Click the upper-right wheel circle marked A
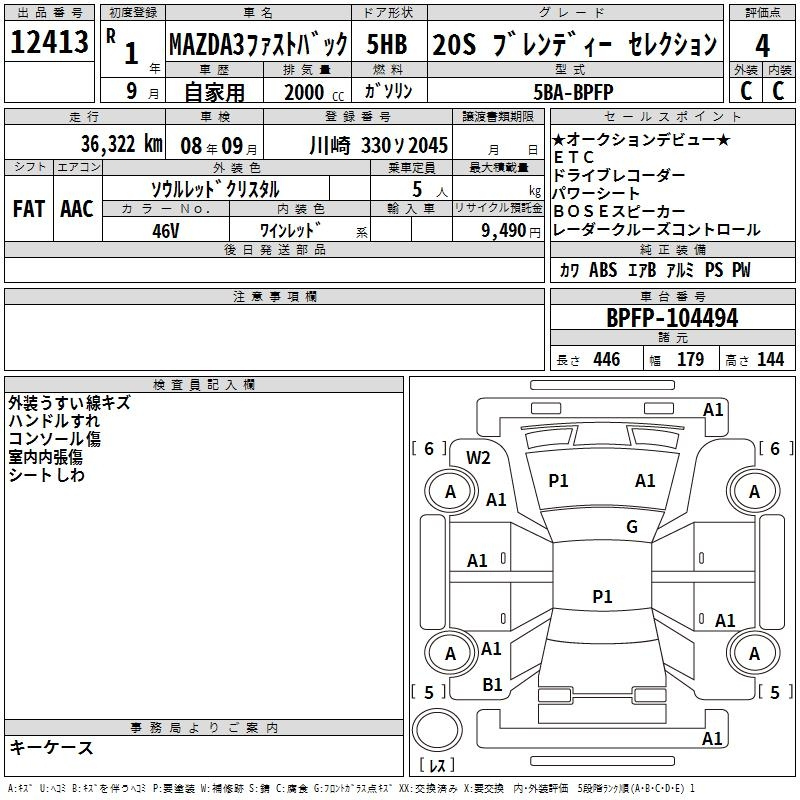The height and width of the screenshot is (800, 800). [754, 491]
